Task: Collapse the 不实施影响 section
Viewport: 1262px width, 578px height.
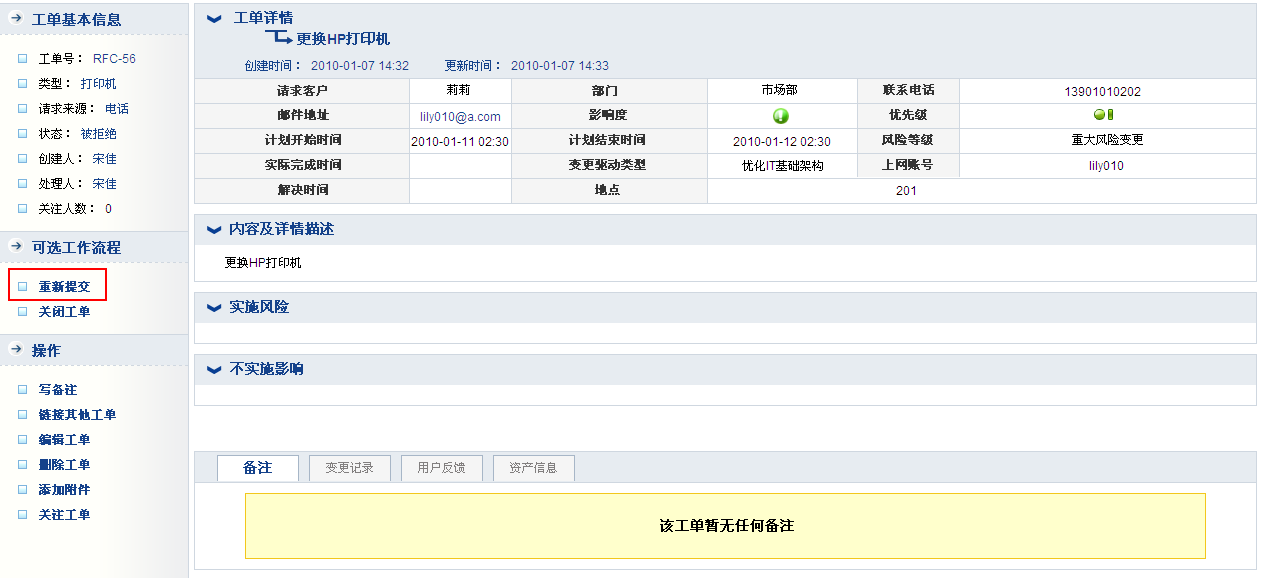Action: pyautogui.click(x=214, y=370)
